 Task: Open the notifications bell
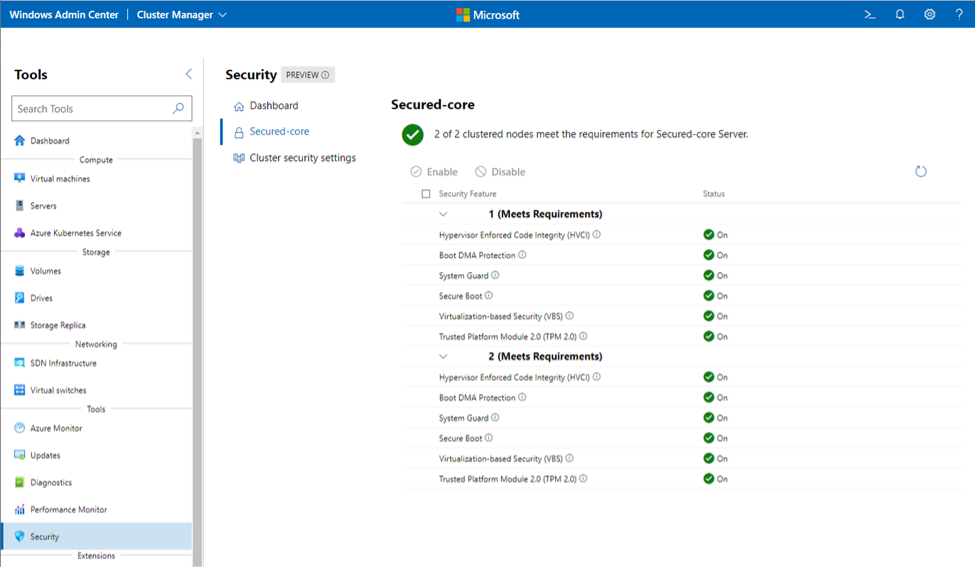(900, 14)
